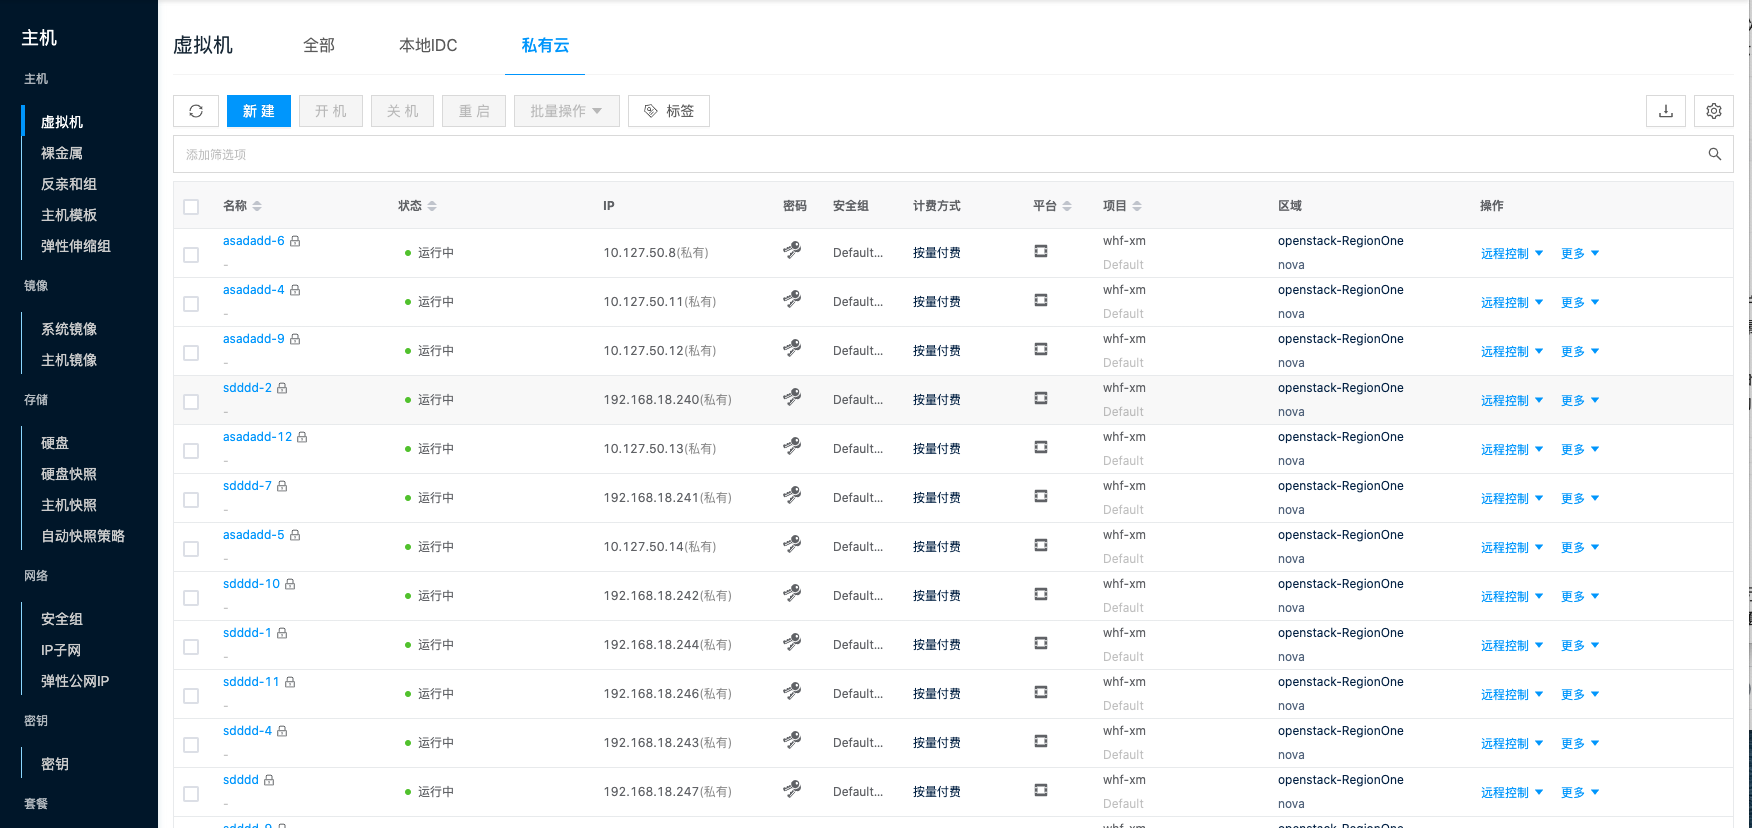Click the download export icon

click(x=1666, y=111)
